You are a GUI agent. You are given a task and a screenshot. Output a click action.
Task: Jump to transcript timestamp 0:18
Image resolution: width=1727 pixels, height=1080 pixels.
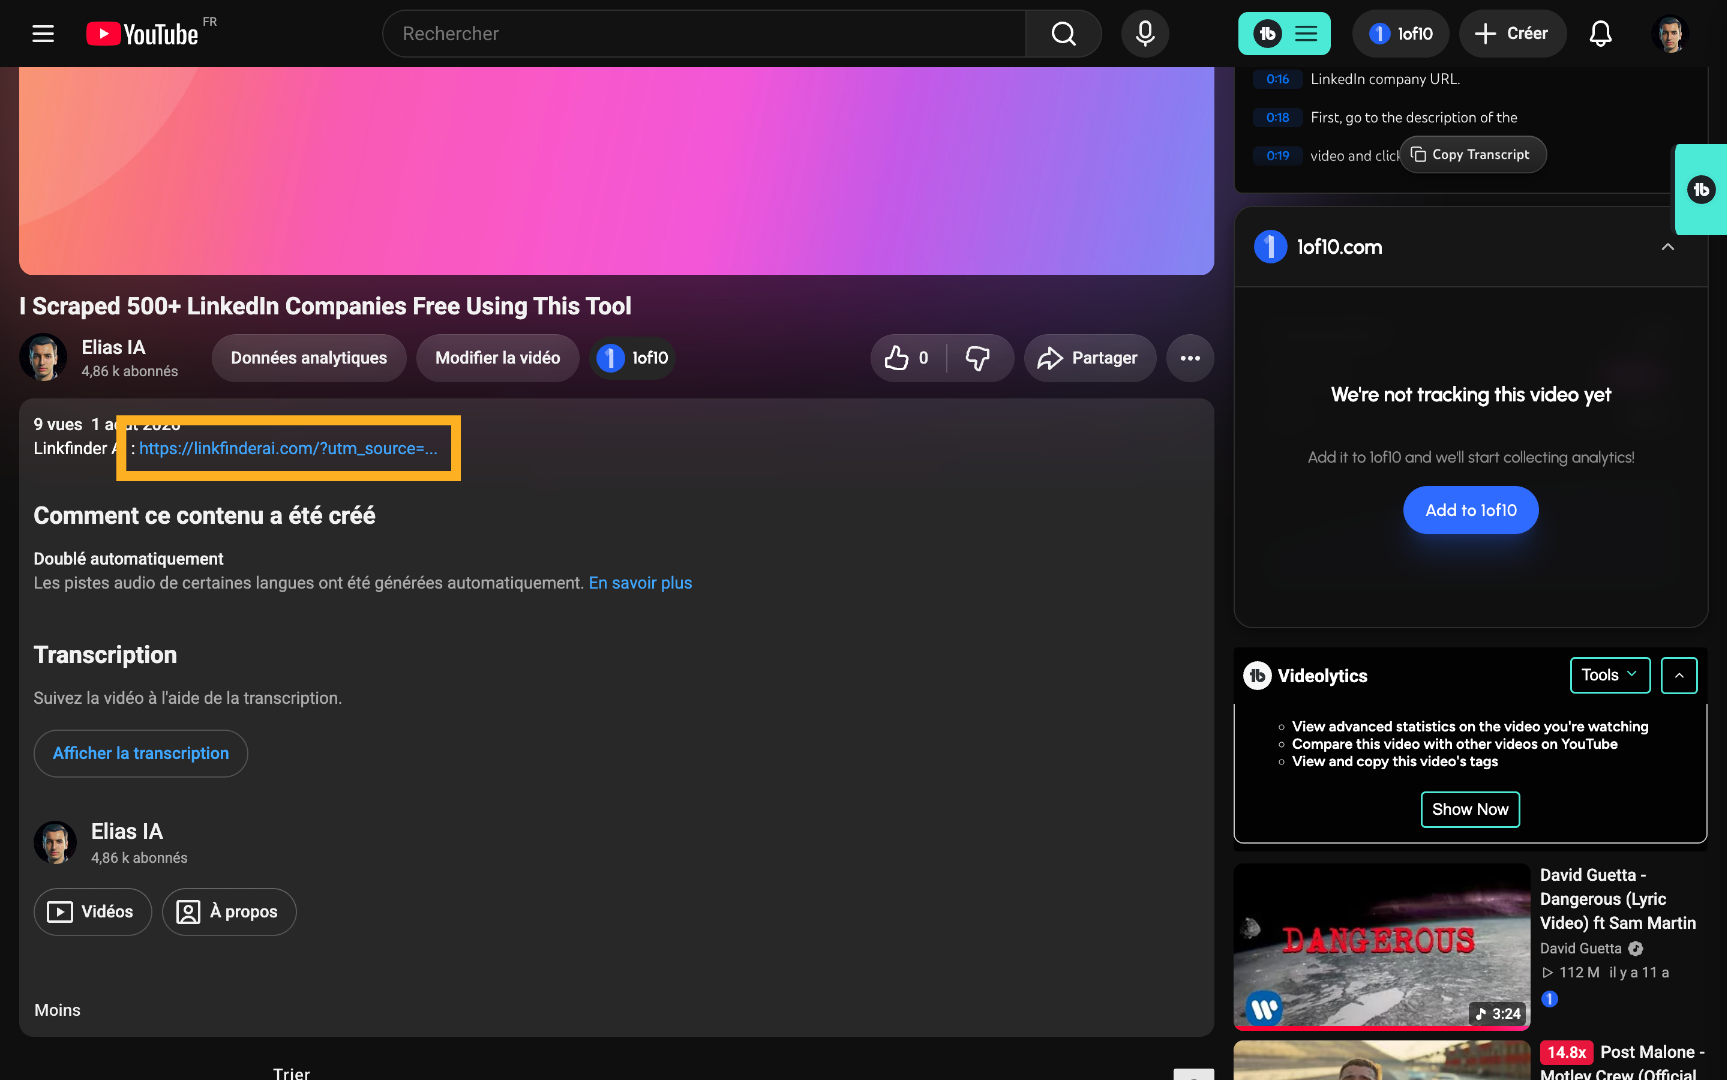tap(1277, 117)
